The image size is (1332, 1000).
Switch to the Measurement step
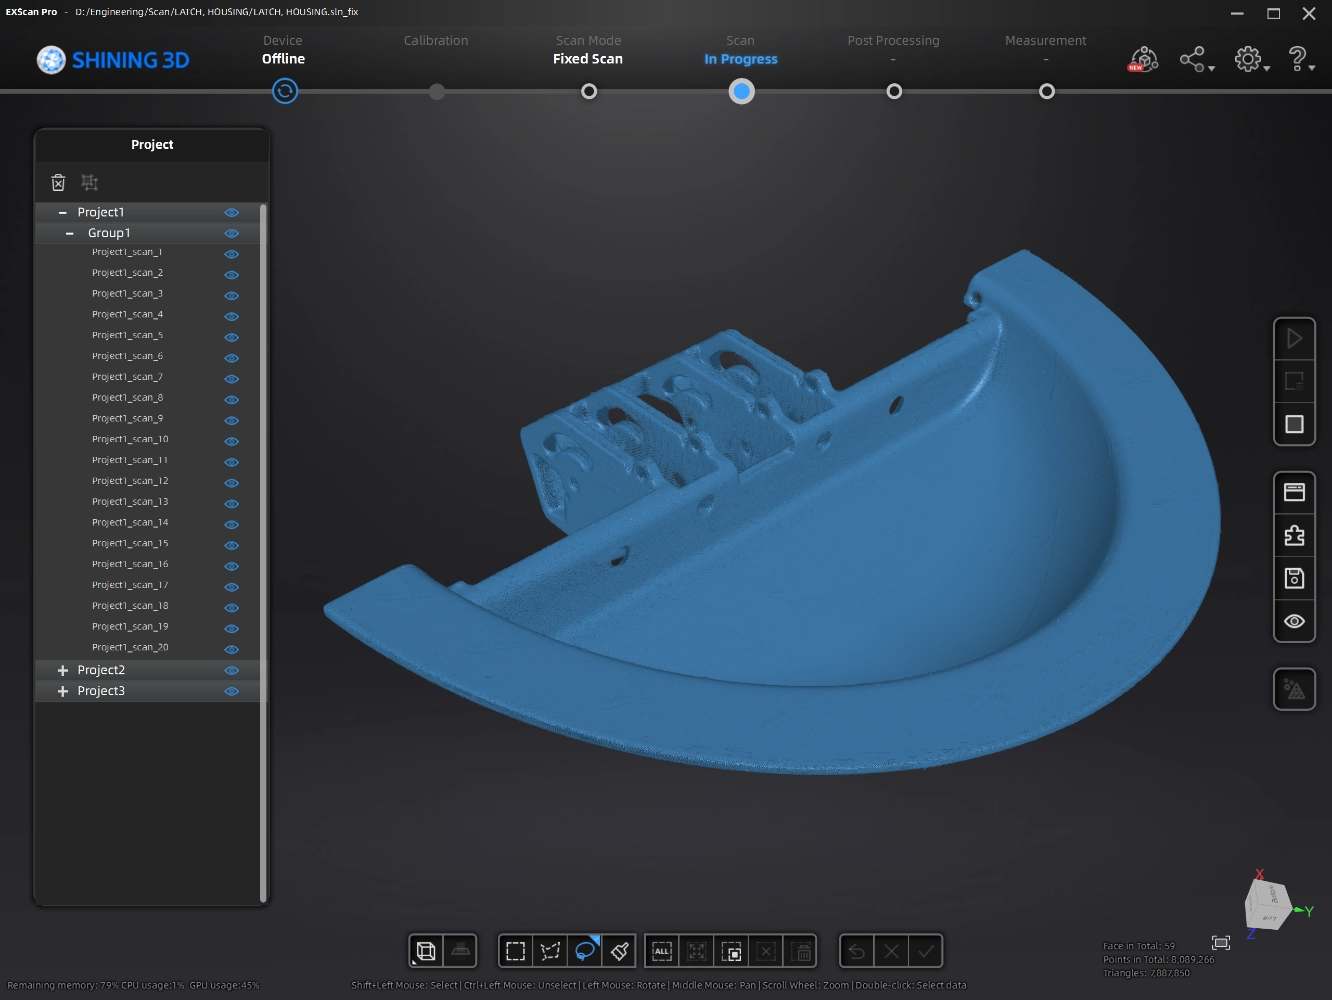[1046, 91]
